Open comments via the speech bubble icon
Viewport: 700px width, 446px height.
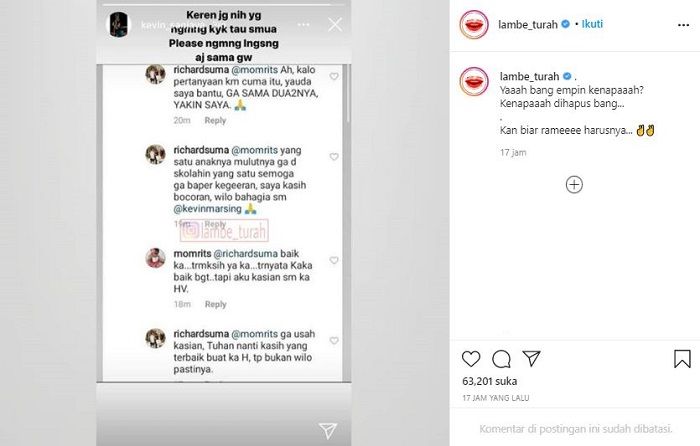click(x=501, y=358)
